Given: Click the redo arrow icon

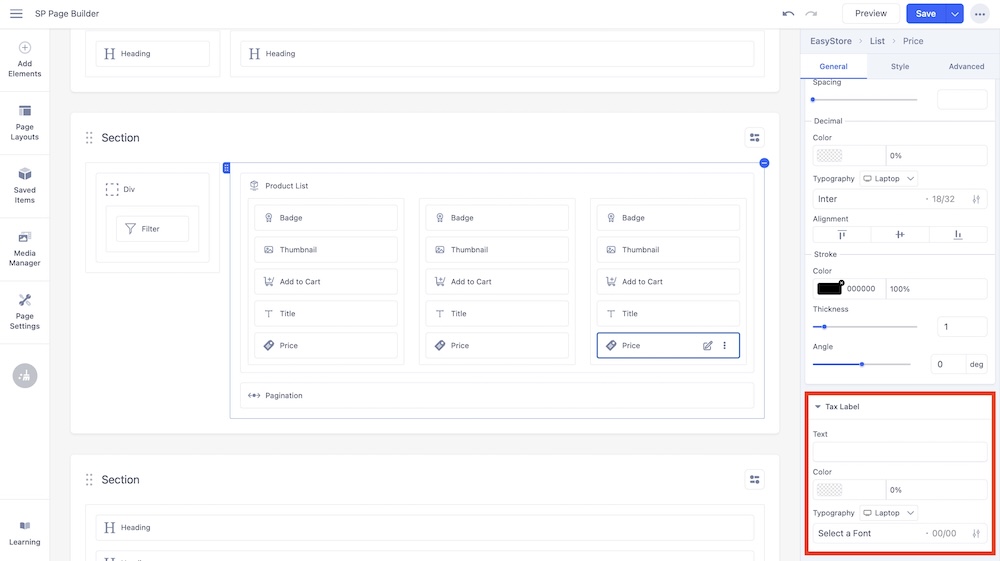Looking at the screenshot, I should click(811, 13).
